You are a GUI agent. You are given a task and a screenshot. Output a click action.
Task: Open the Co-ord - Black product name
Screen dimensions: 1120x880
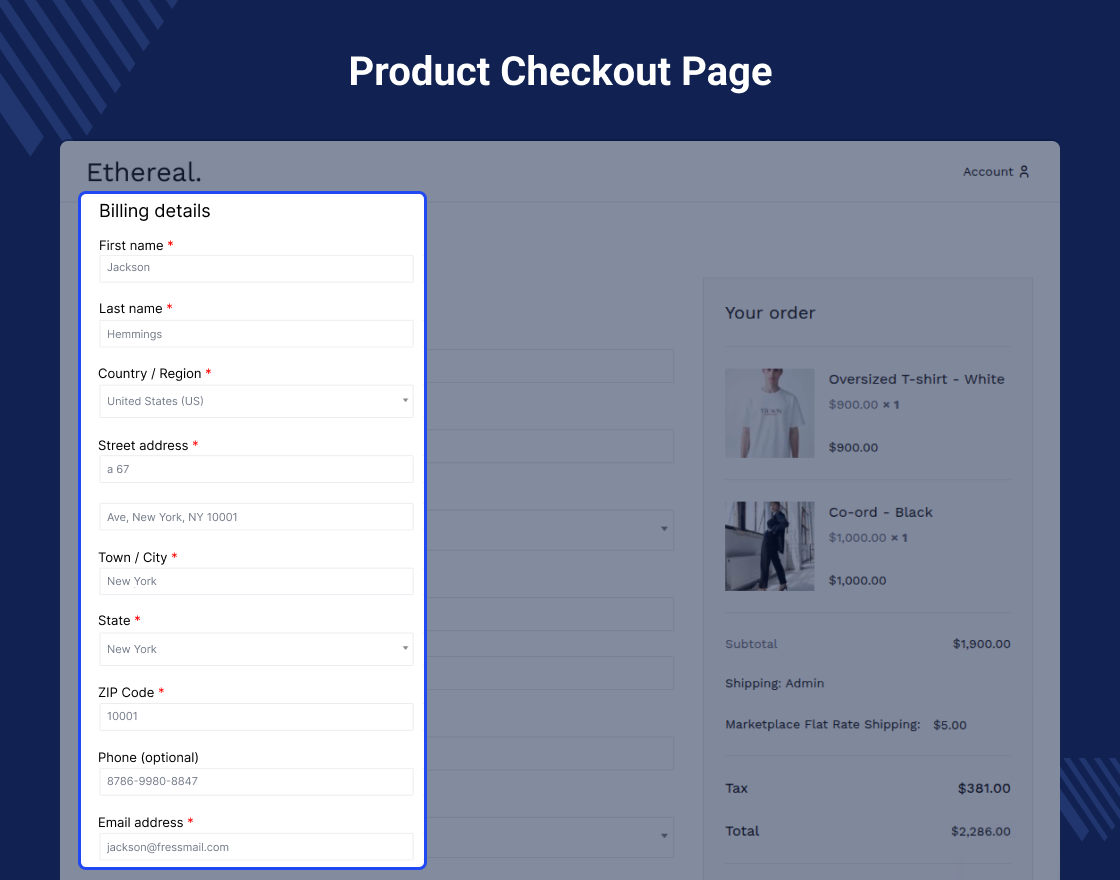[880, 512]
